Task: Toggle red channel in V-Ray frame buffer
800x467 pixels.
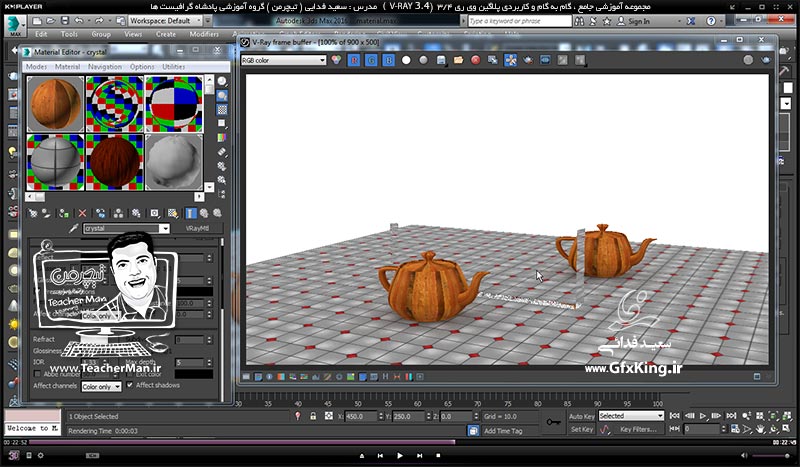Action: pos(354,60)
